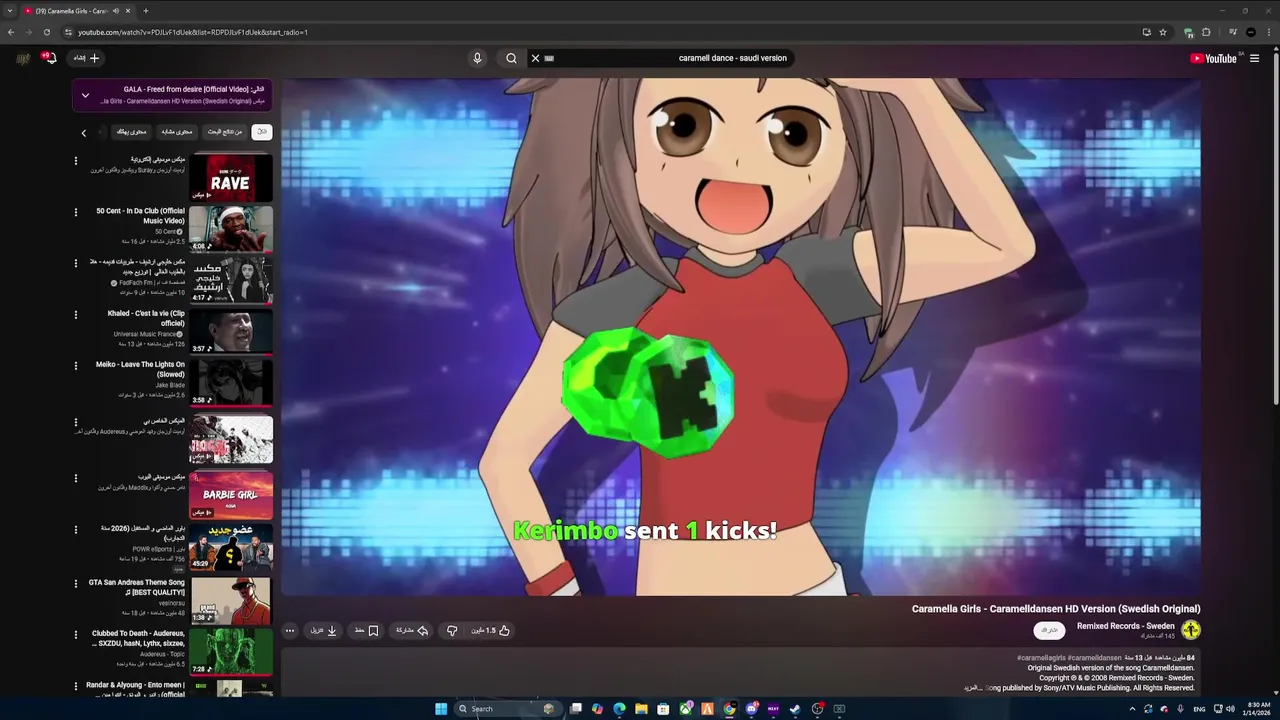
Task: Open the hamburger guide menu
Action: coord(1254,58)
